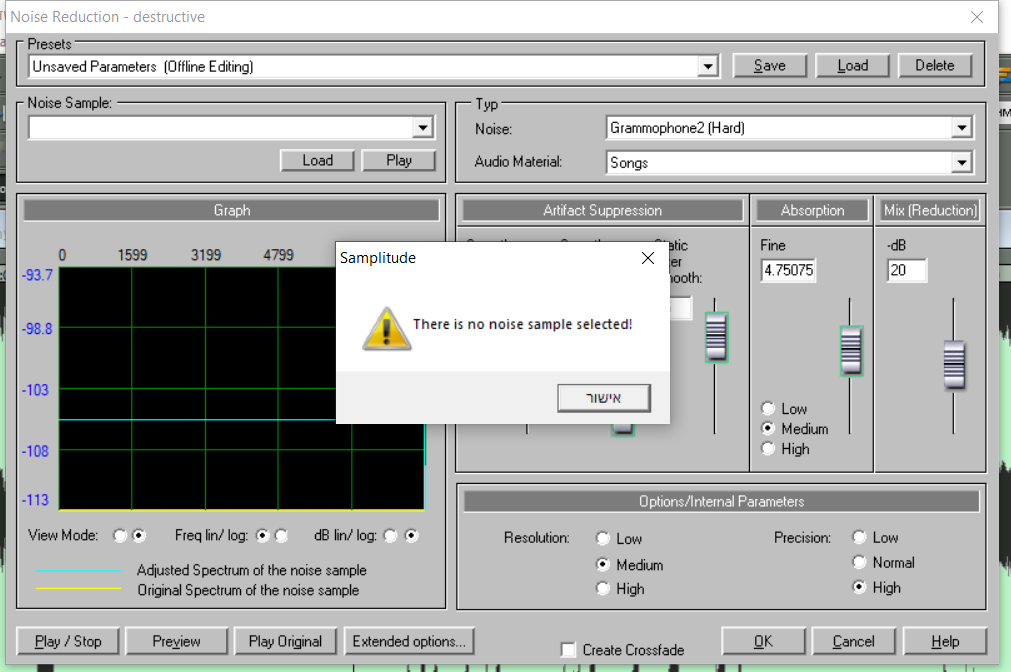Click the Absorption slider handle

(851, 351)
